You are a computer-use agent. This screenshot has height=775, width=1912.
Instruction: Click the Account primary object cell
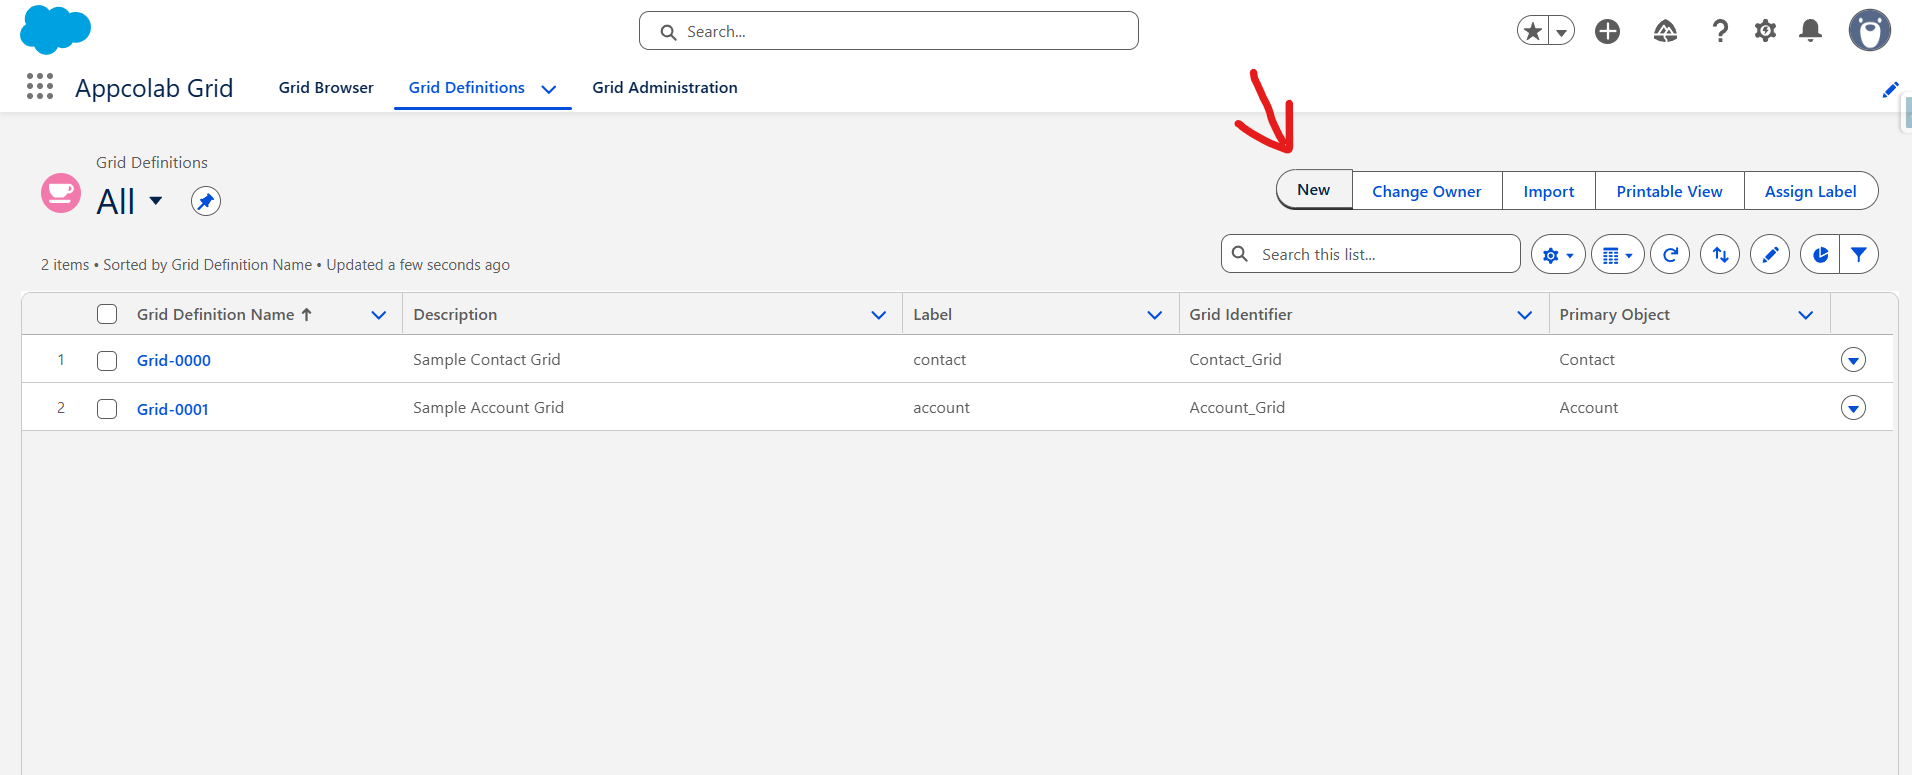(x=1589, y=408)
